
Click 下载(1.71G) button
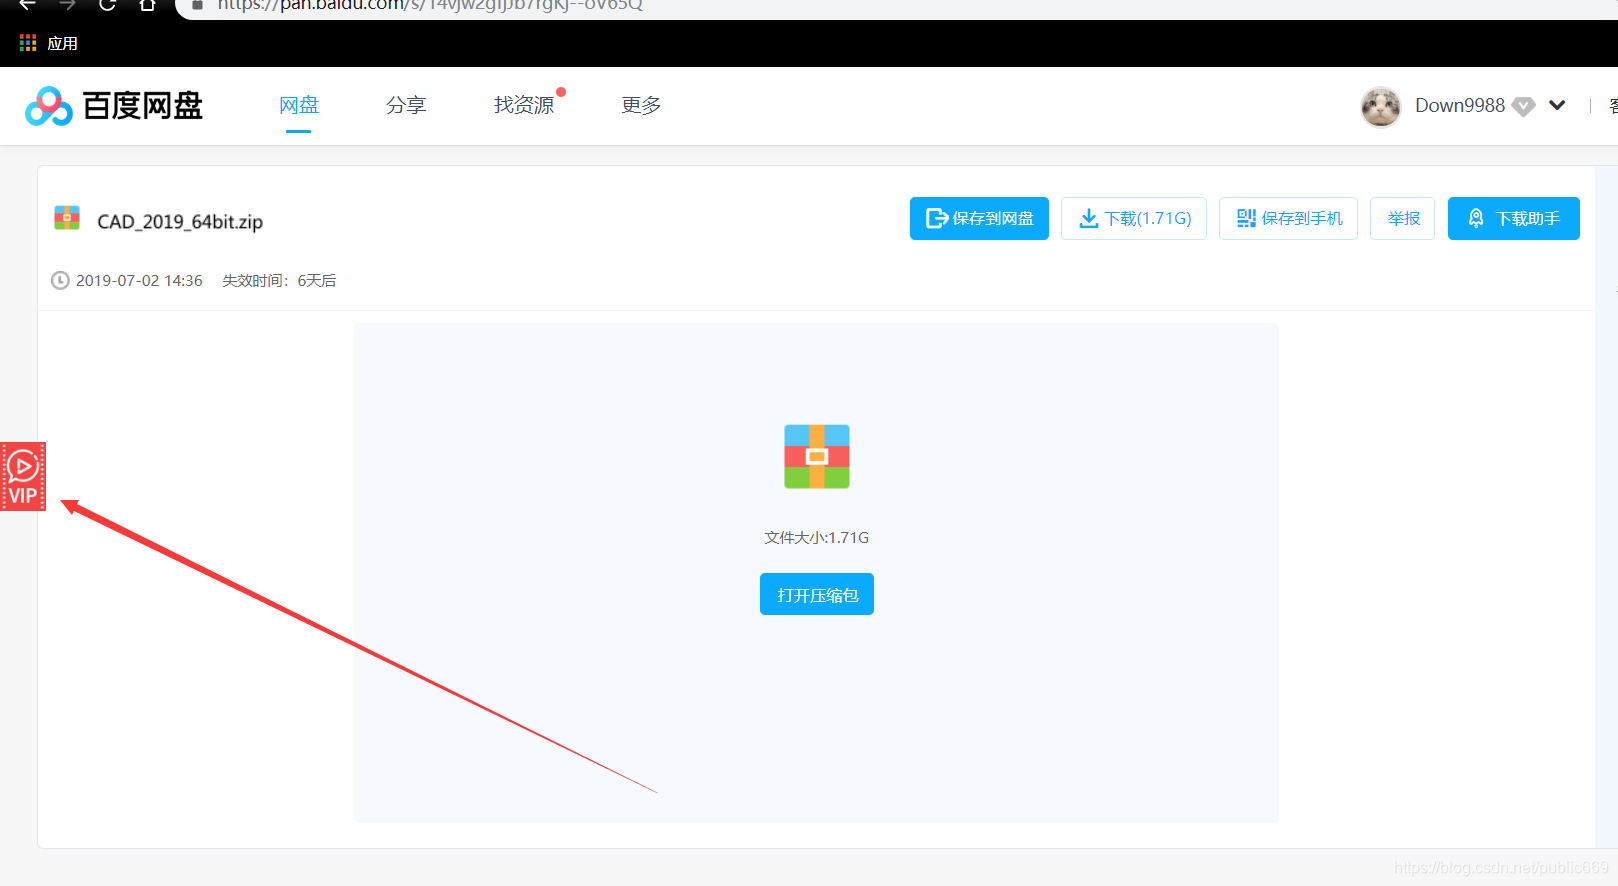[1134, 218]
